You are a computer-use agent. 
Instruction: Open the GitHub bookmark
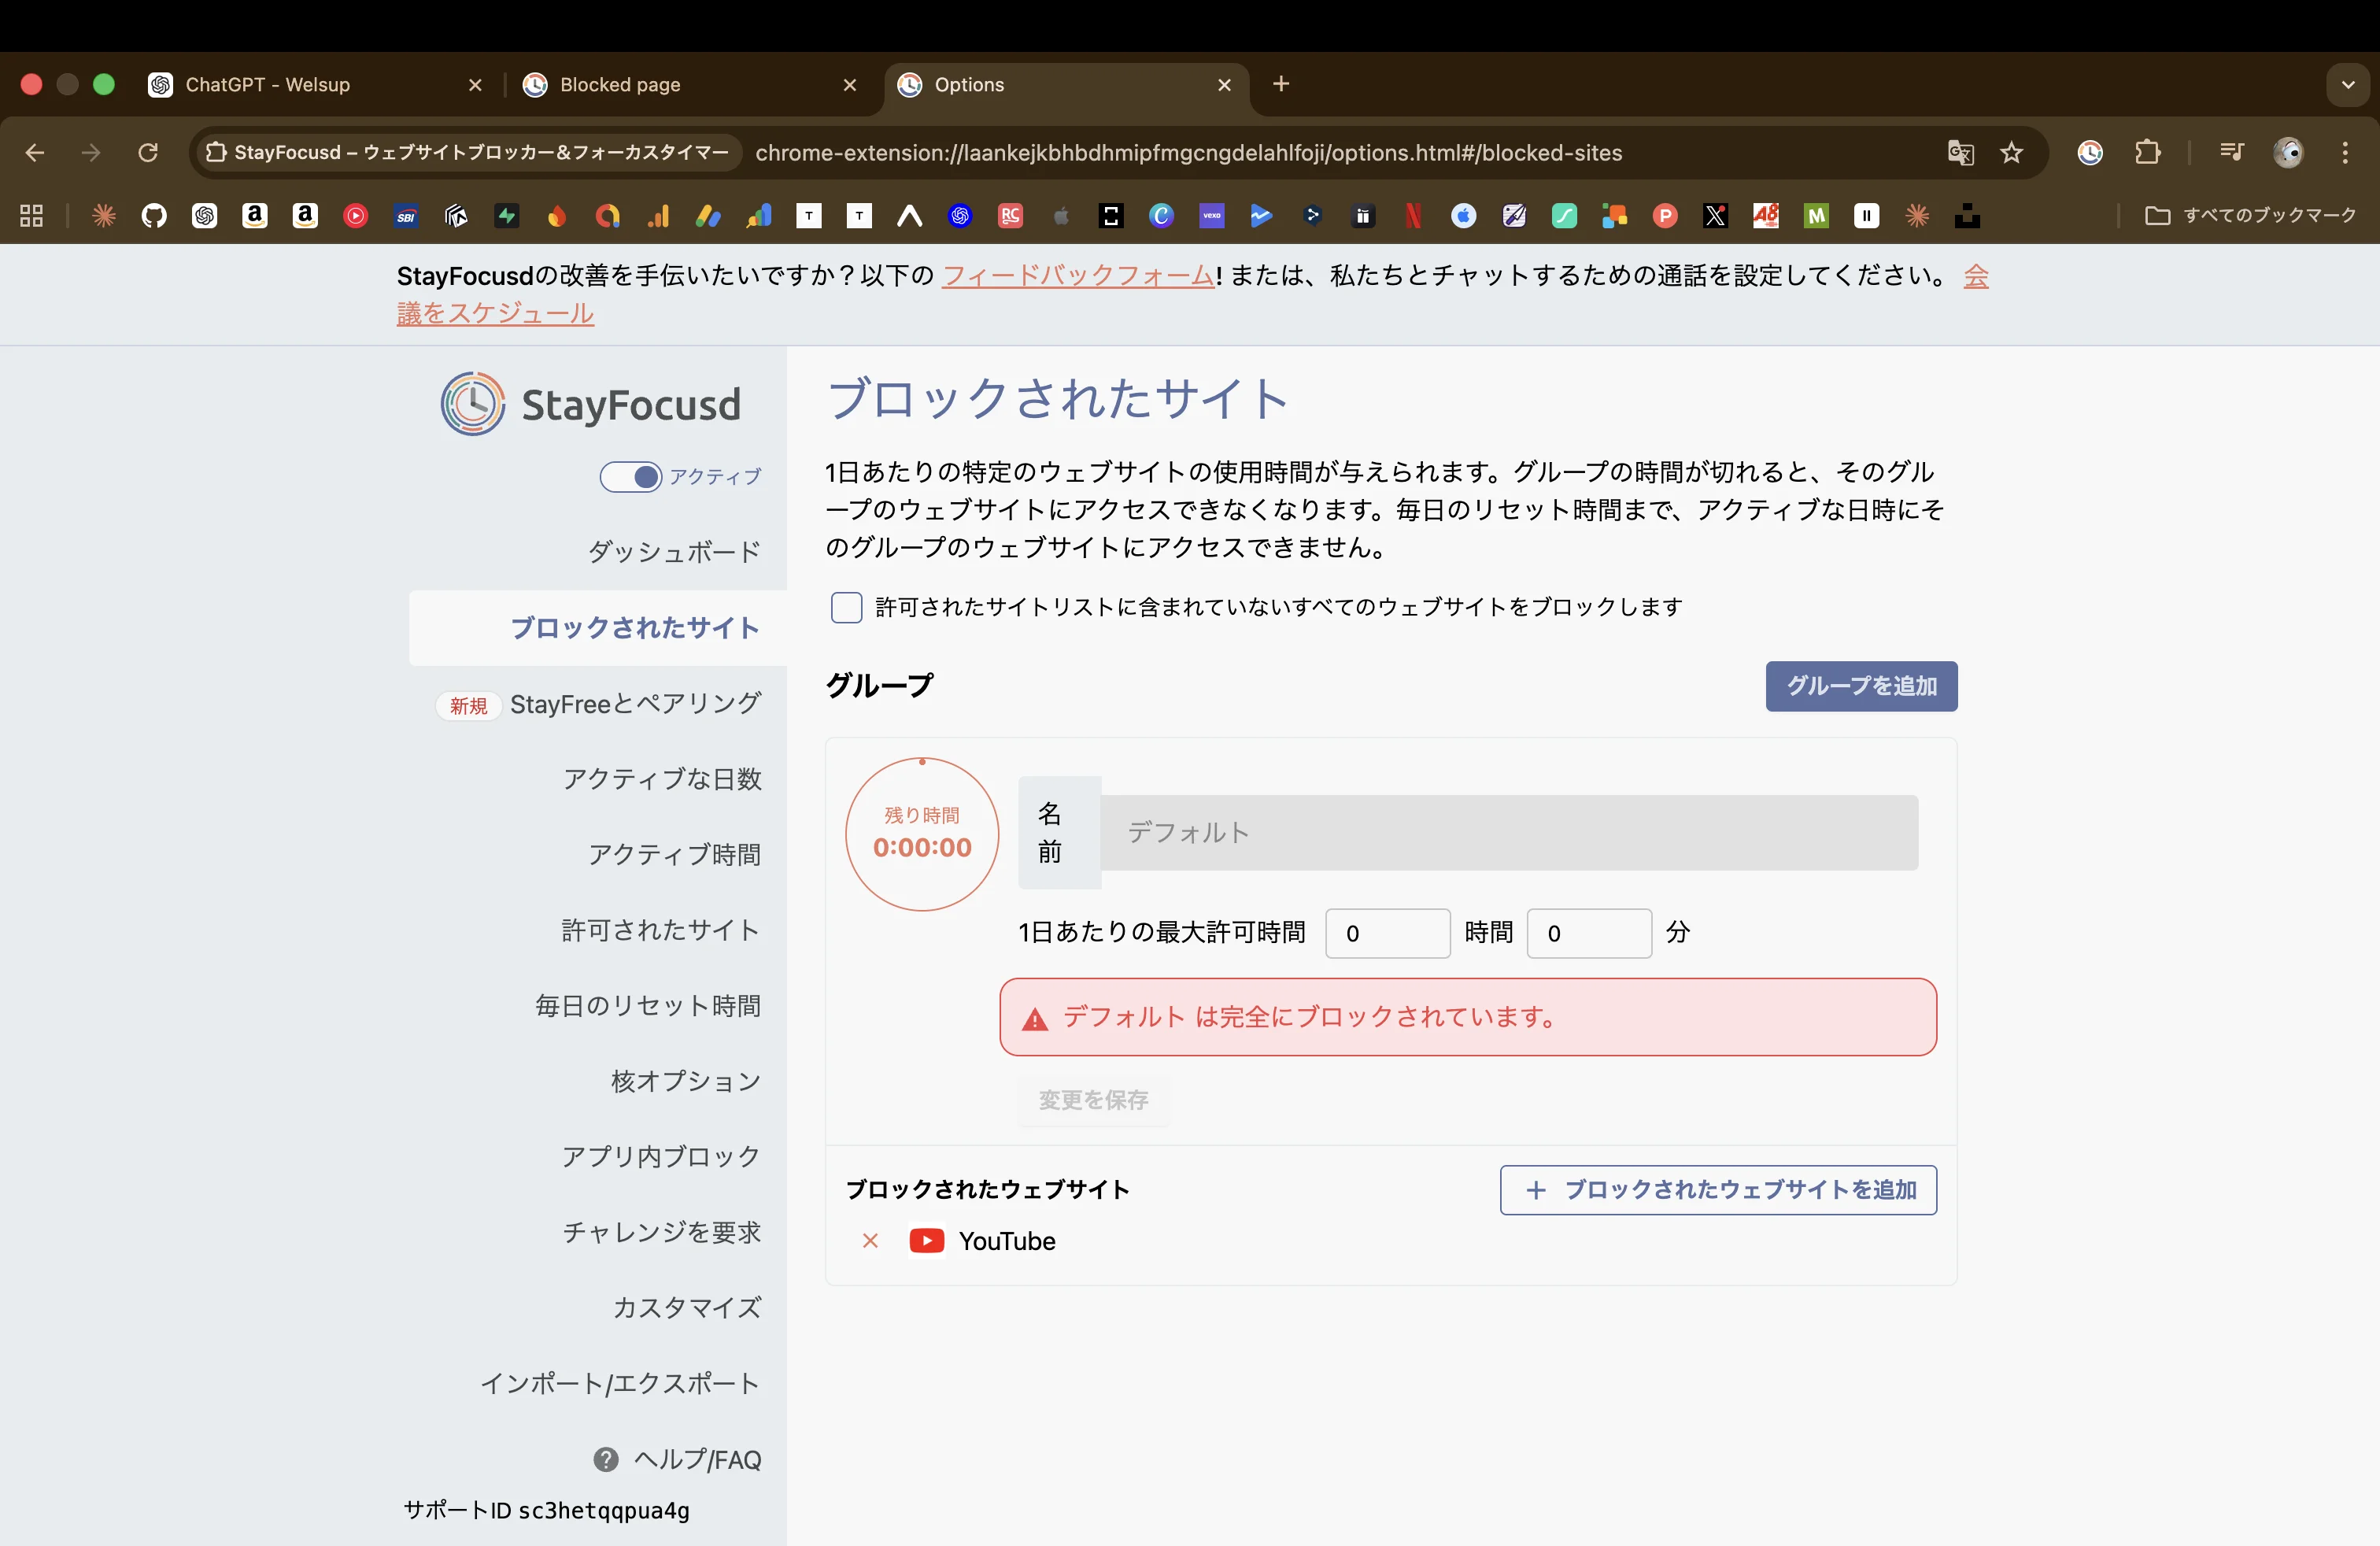tap(155, 216)
